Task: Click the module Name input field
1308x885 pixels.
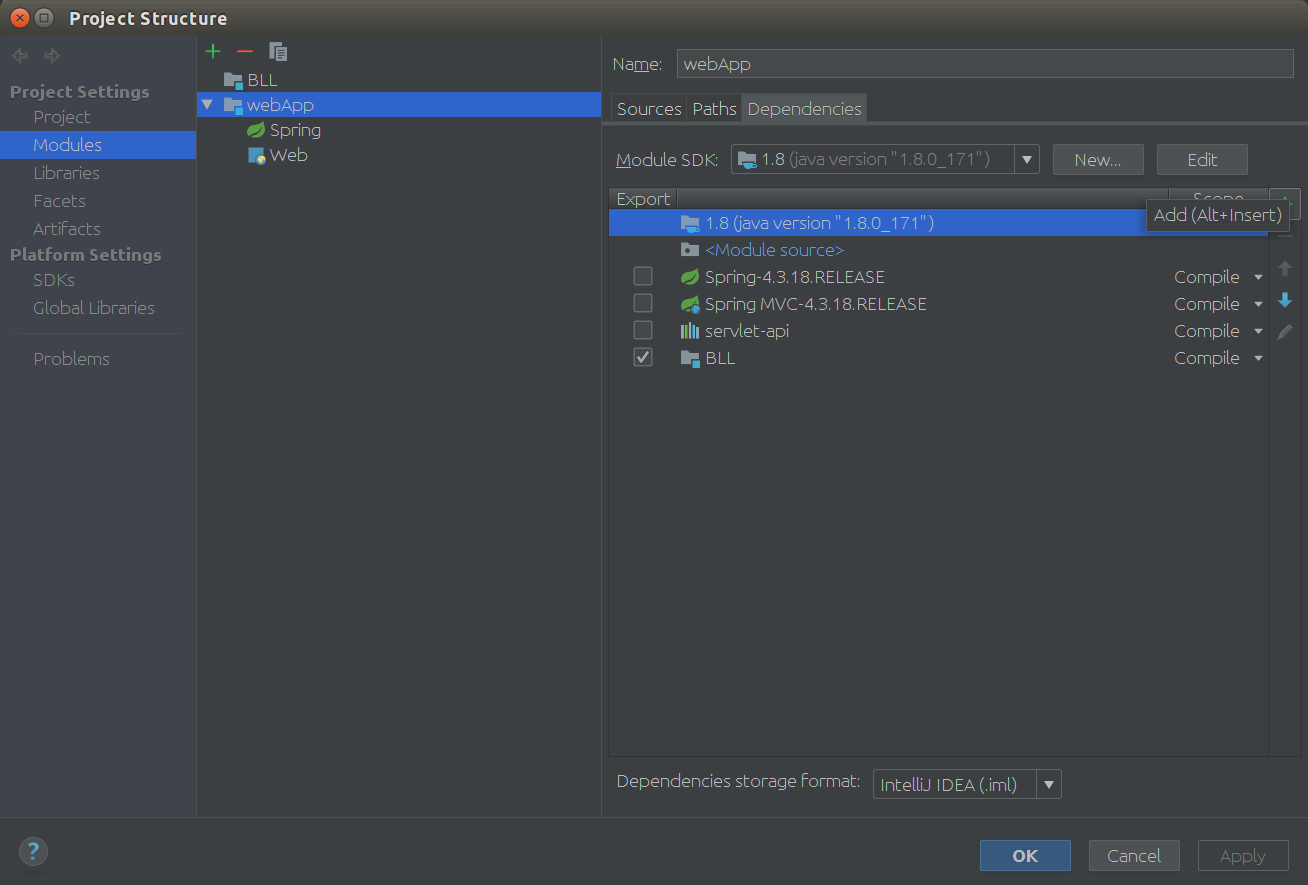Action: click(985, 64)
